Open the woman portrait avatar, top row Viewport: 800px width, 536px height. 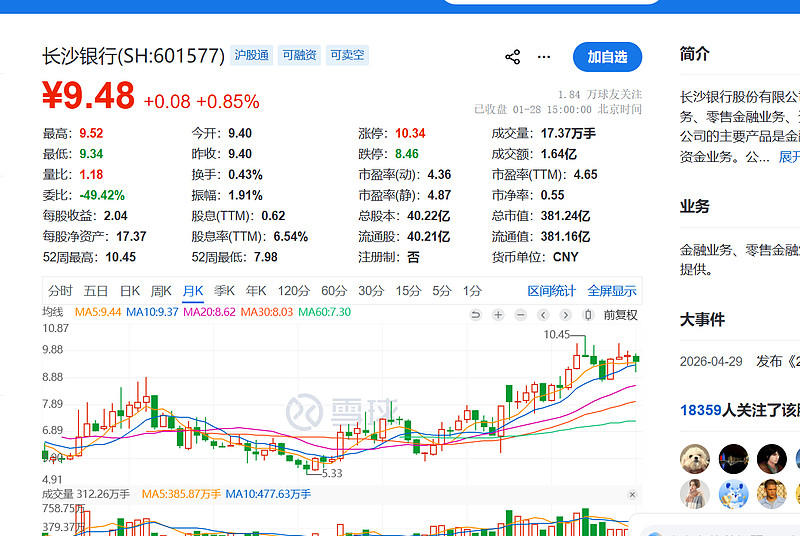(771, 458)
